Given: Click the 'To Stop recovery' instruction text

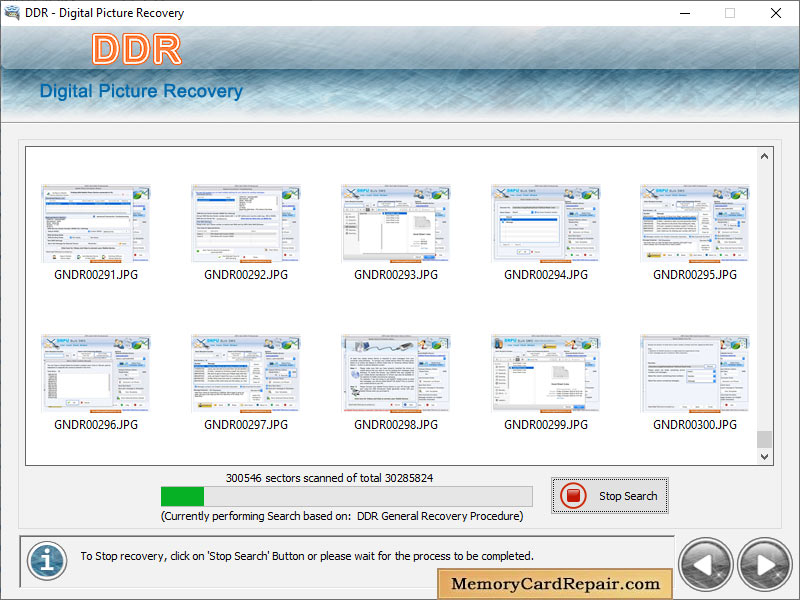Looking at the screenshot, I should 307,556.
